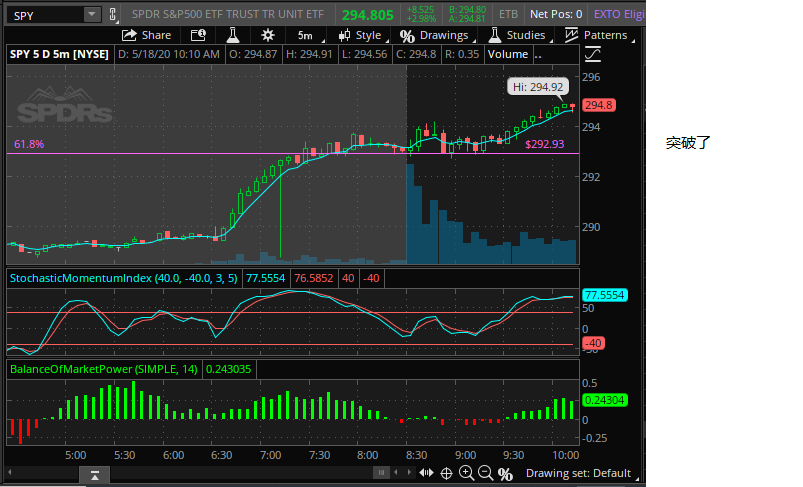Open the flask quick-study icon
Viewport: 803px width, 487px height.
pos(233,35)
